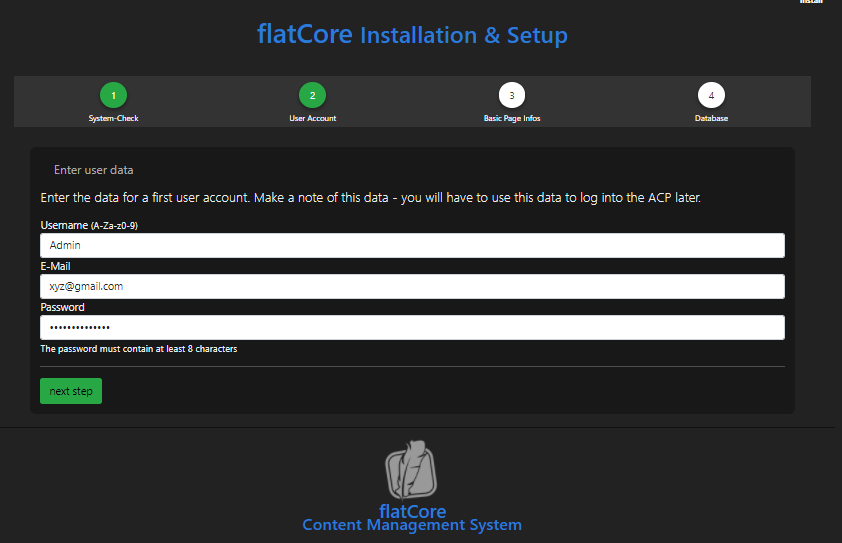Screen dimensions: 842x543
Task: Open the User Account step label
Action: (x=312, y=118)
